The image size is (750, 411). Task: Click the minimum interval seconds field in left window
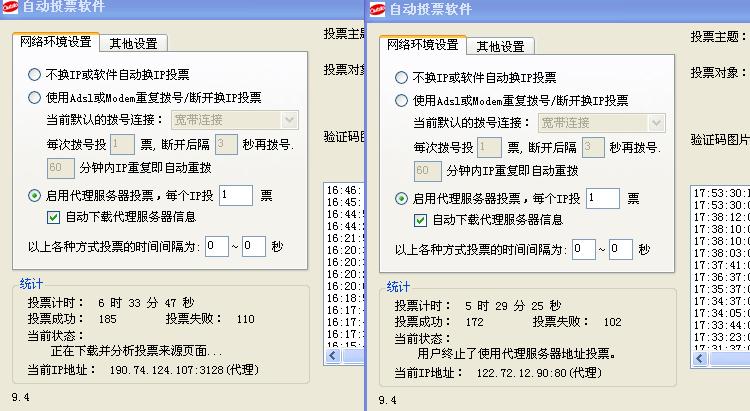tap(217, 246)
